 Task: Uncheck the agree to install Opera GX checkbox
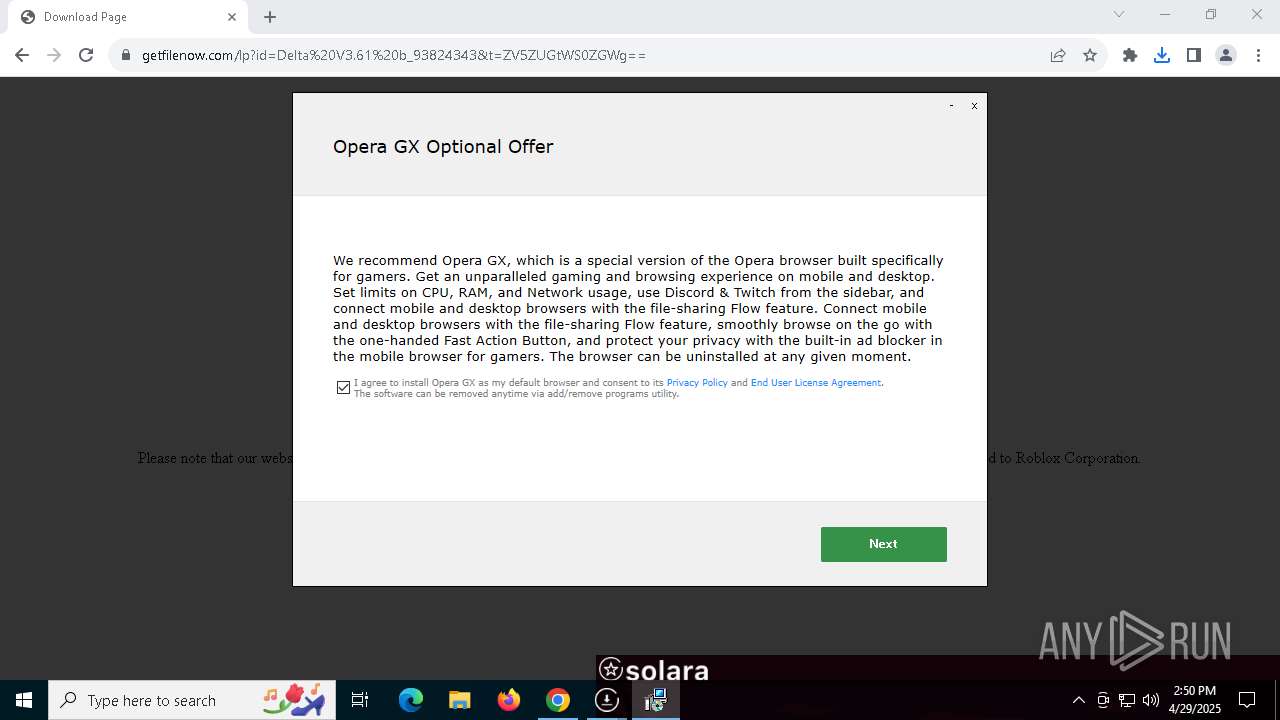[x=343, y=387]
